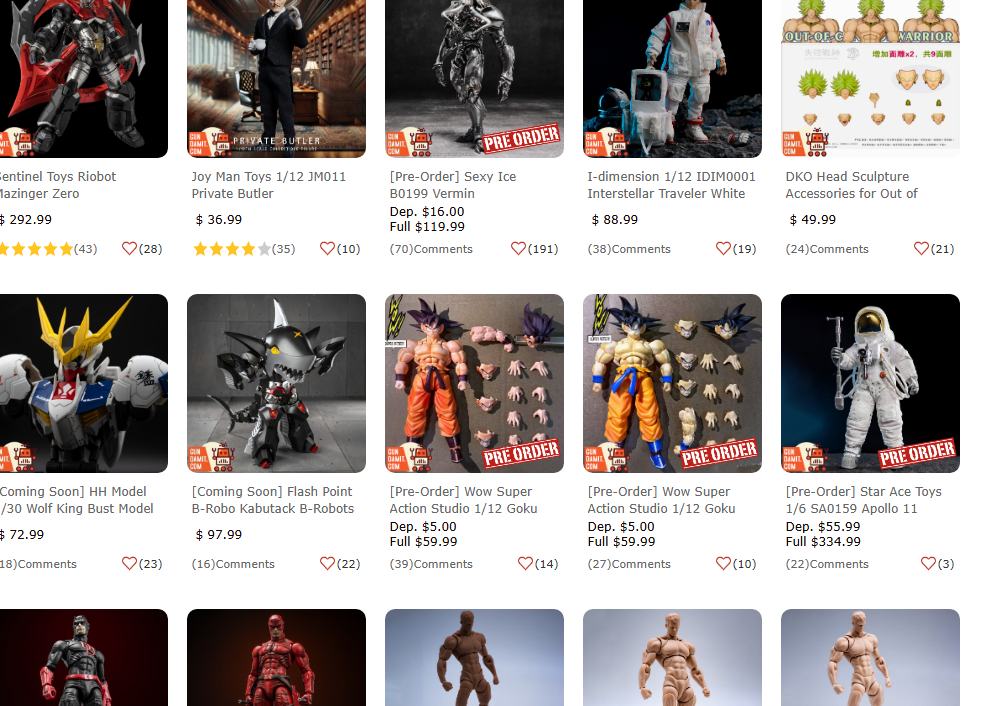Favorite the Interstellar Traveler White item
Image resolution: width=982 pixels, height=706 pixels.
coord(723,249)
